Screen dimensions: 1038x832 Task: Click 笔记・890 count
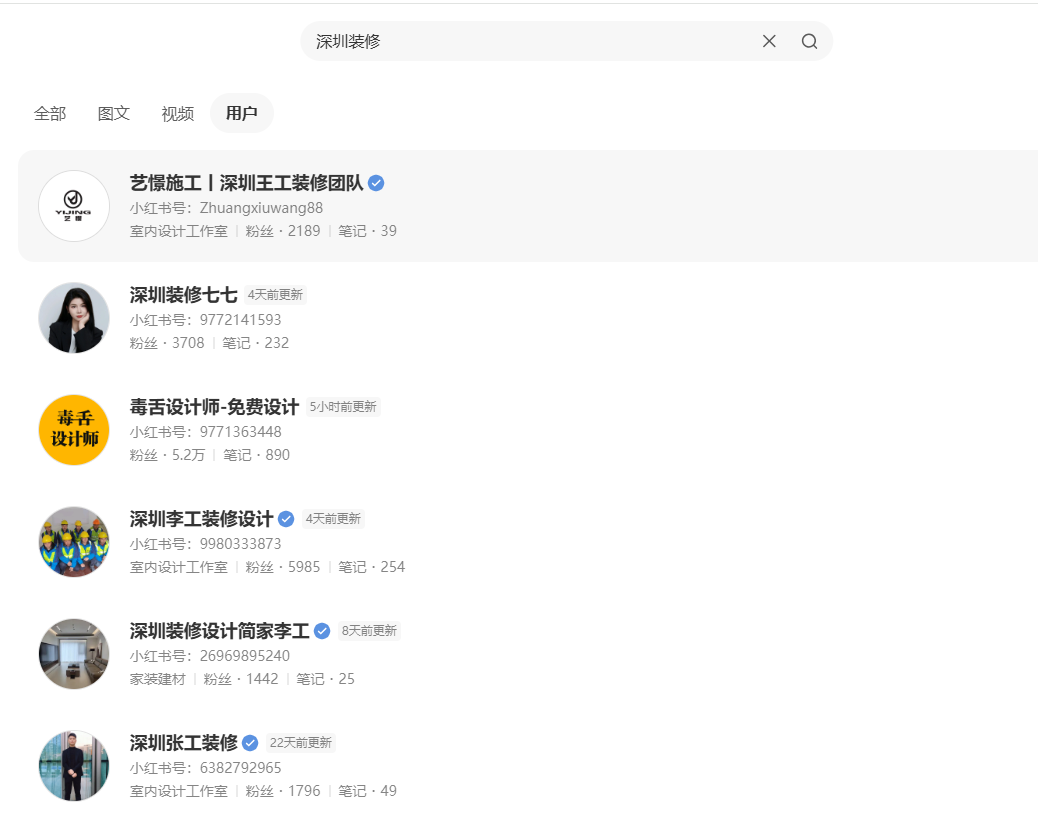[256, 455]
